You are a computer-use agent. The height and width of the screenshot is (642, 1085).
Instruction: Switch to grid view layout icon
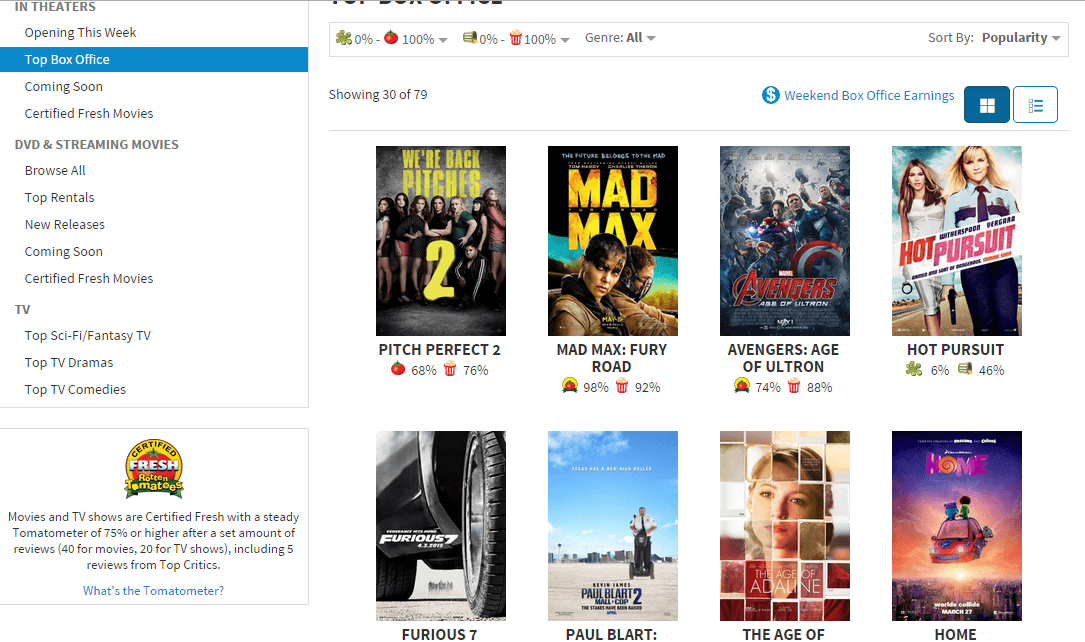[x=987, y=105]
